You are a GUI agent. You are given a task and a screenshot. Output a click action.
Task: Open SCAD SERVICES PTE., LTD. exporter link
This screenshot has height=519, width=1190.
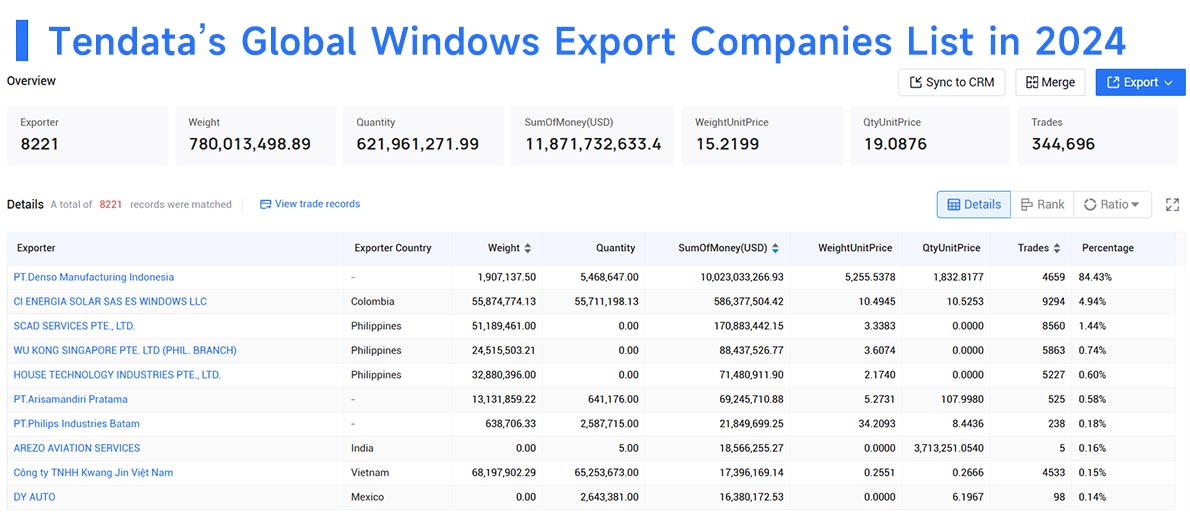click(x=74, y=326)
